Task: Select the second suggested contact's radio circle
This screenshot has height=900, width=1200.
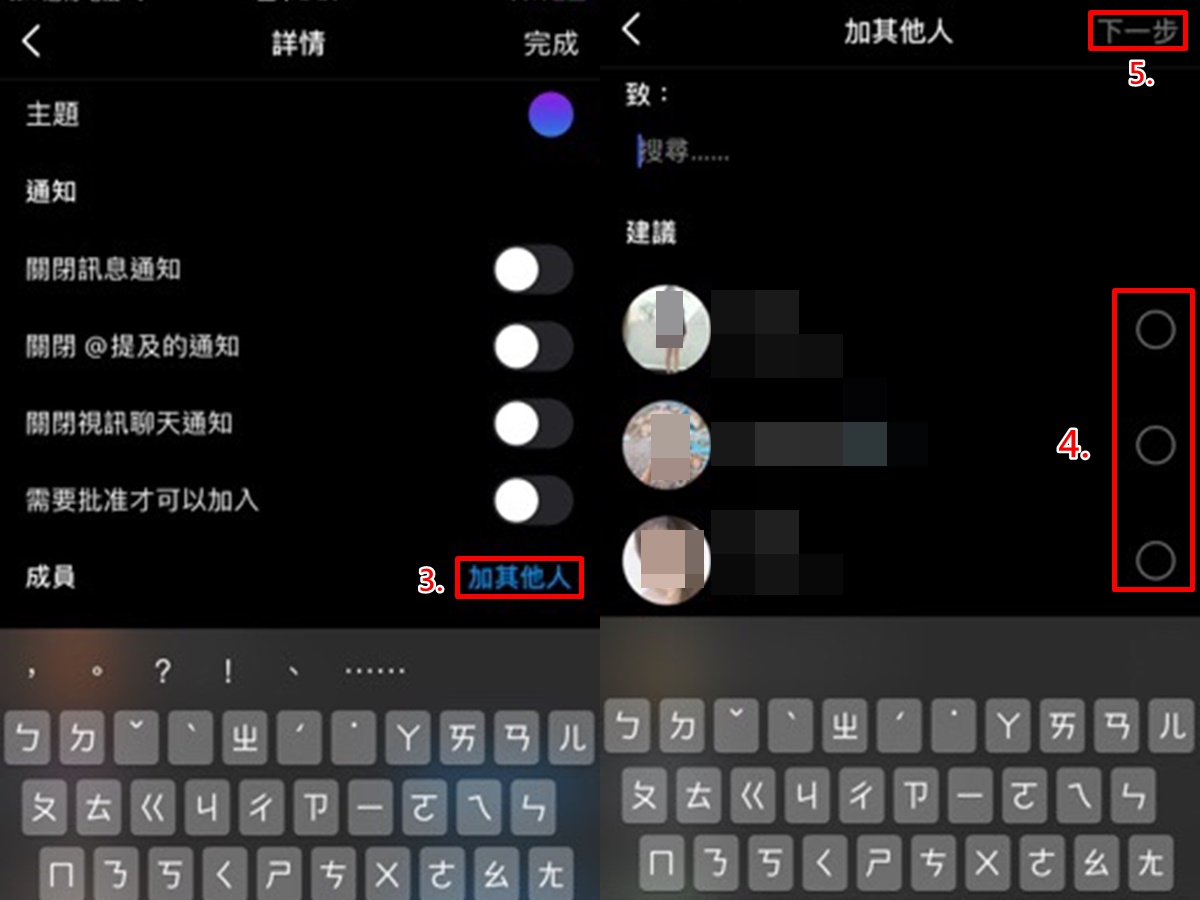Action: [x=1155, y=445]
